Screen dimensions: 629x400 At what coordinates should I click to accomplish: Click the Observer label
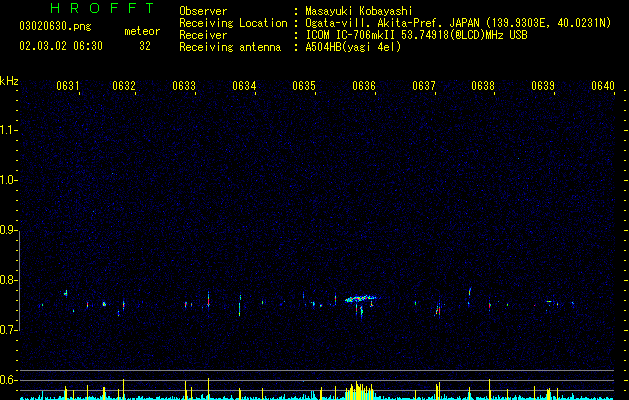[203, 11]
